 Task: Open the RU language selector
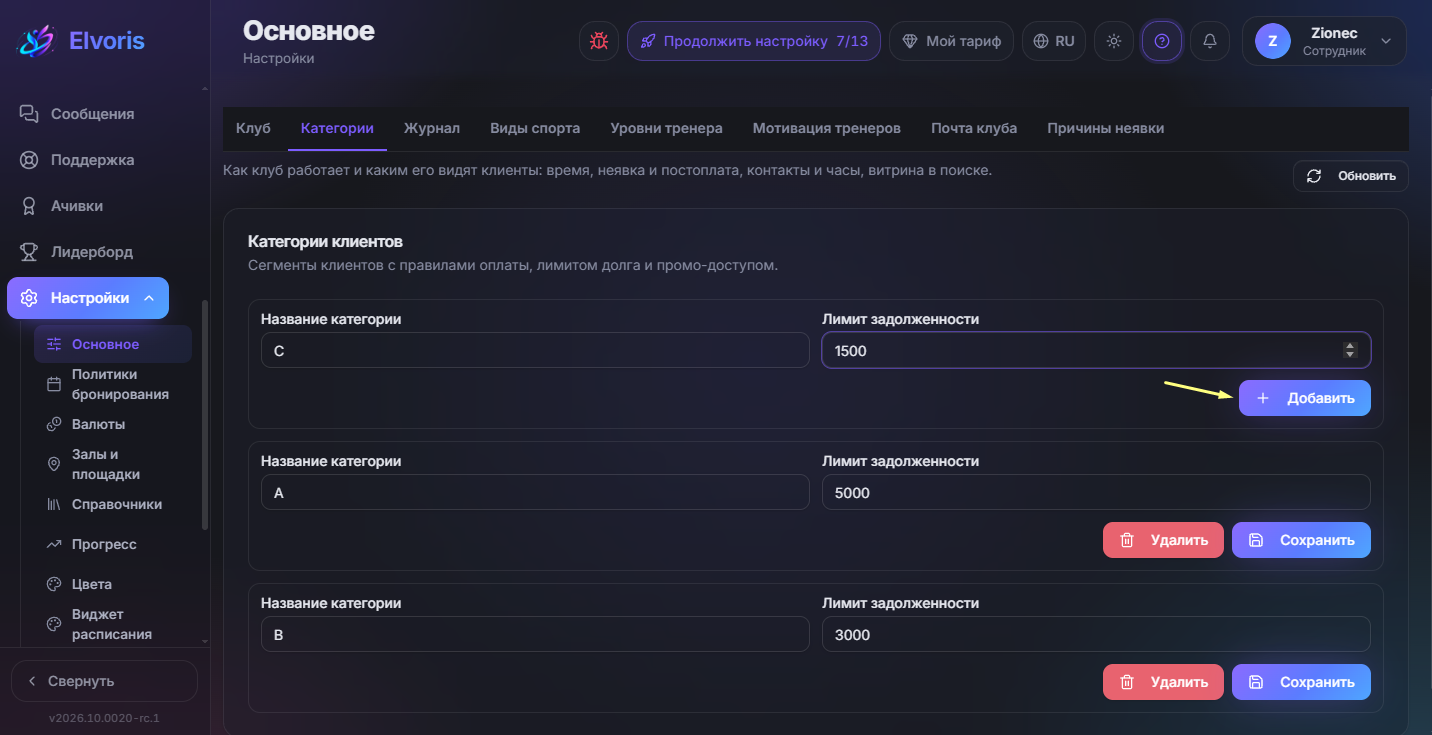click(1054, 41)
